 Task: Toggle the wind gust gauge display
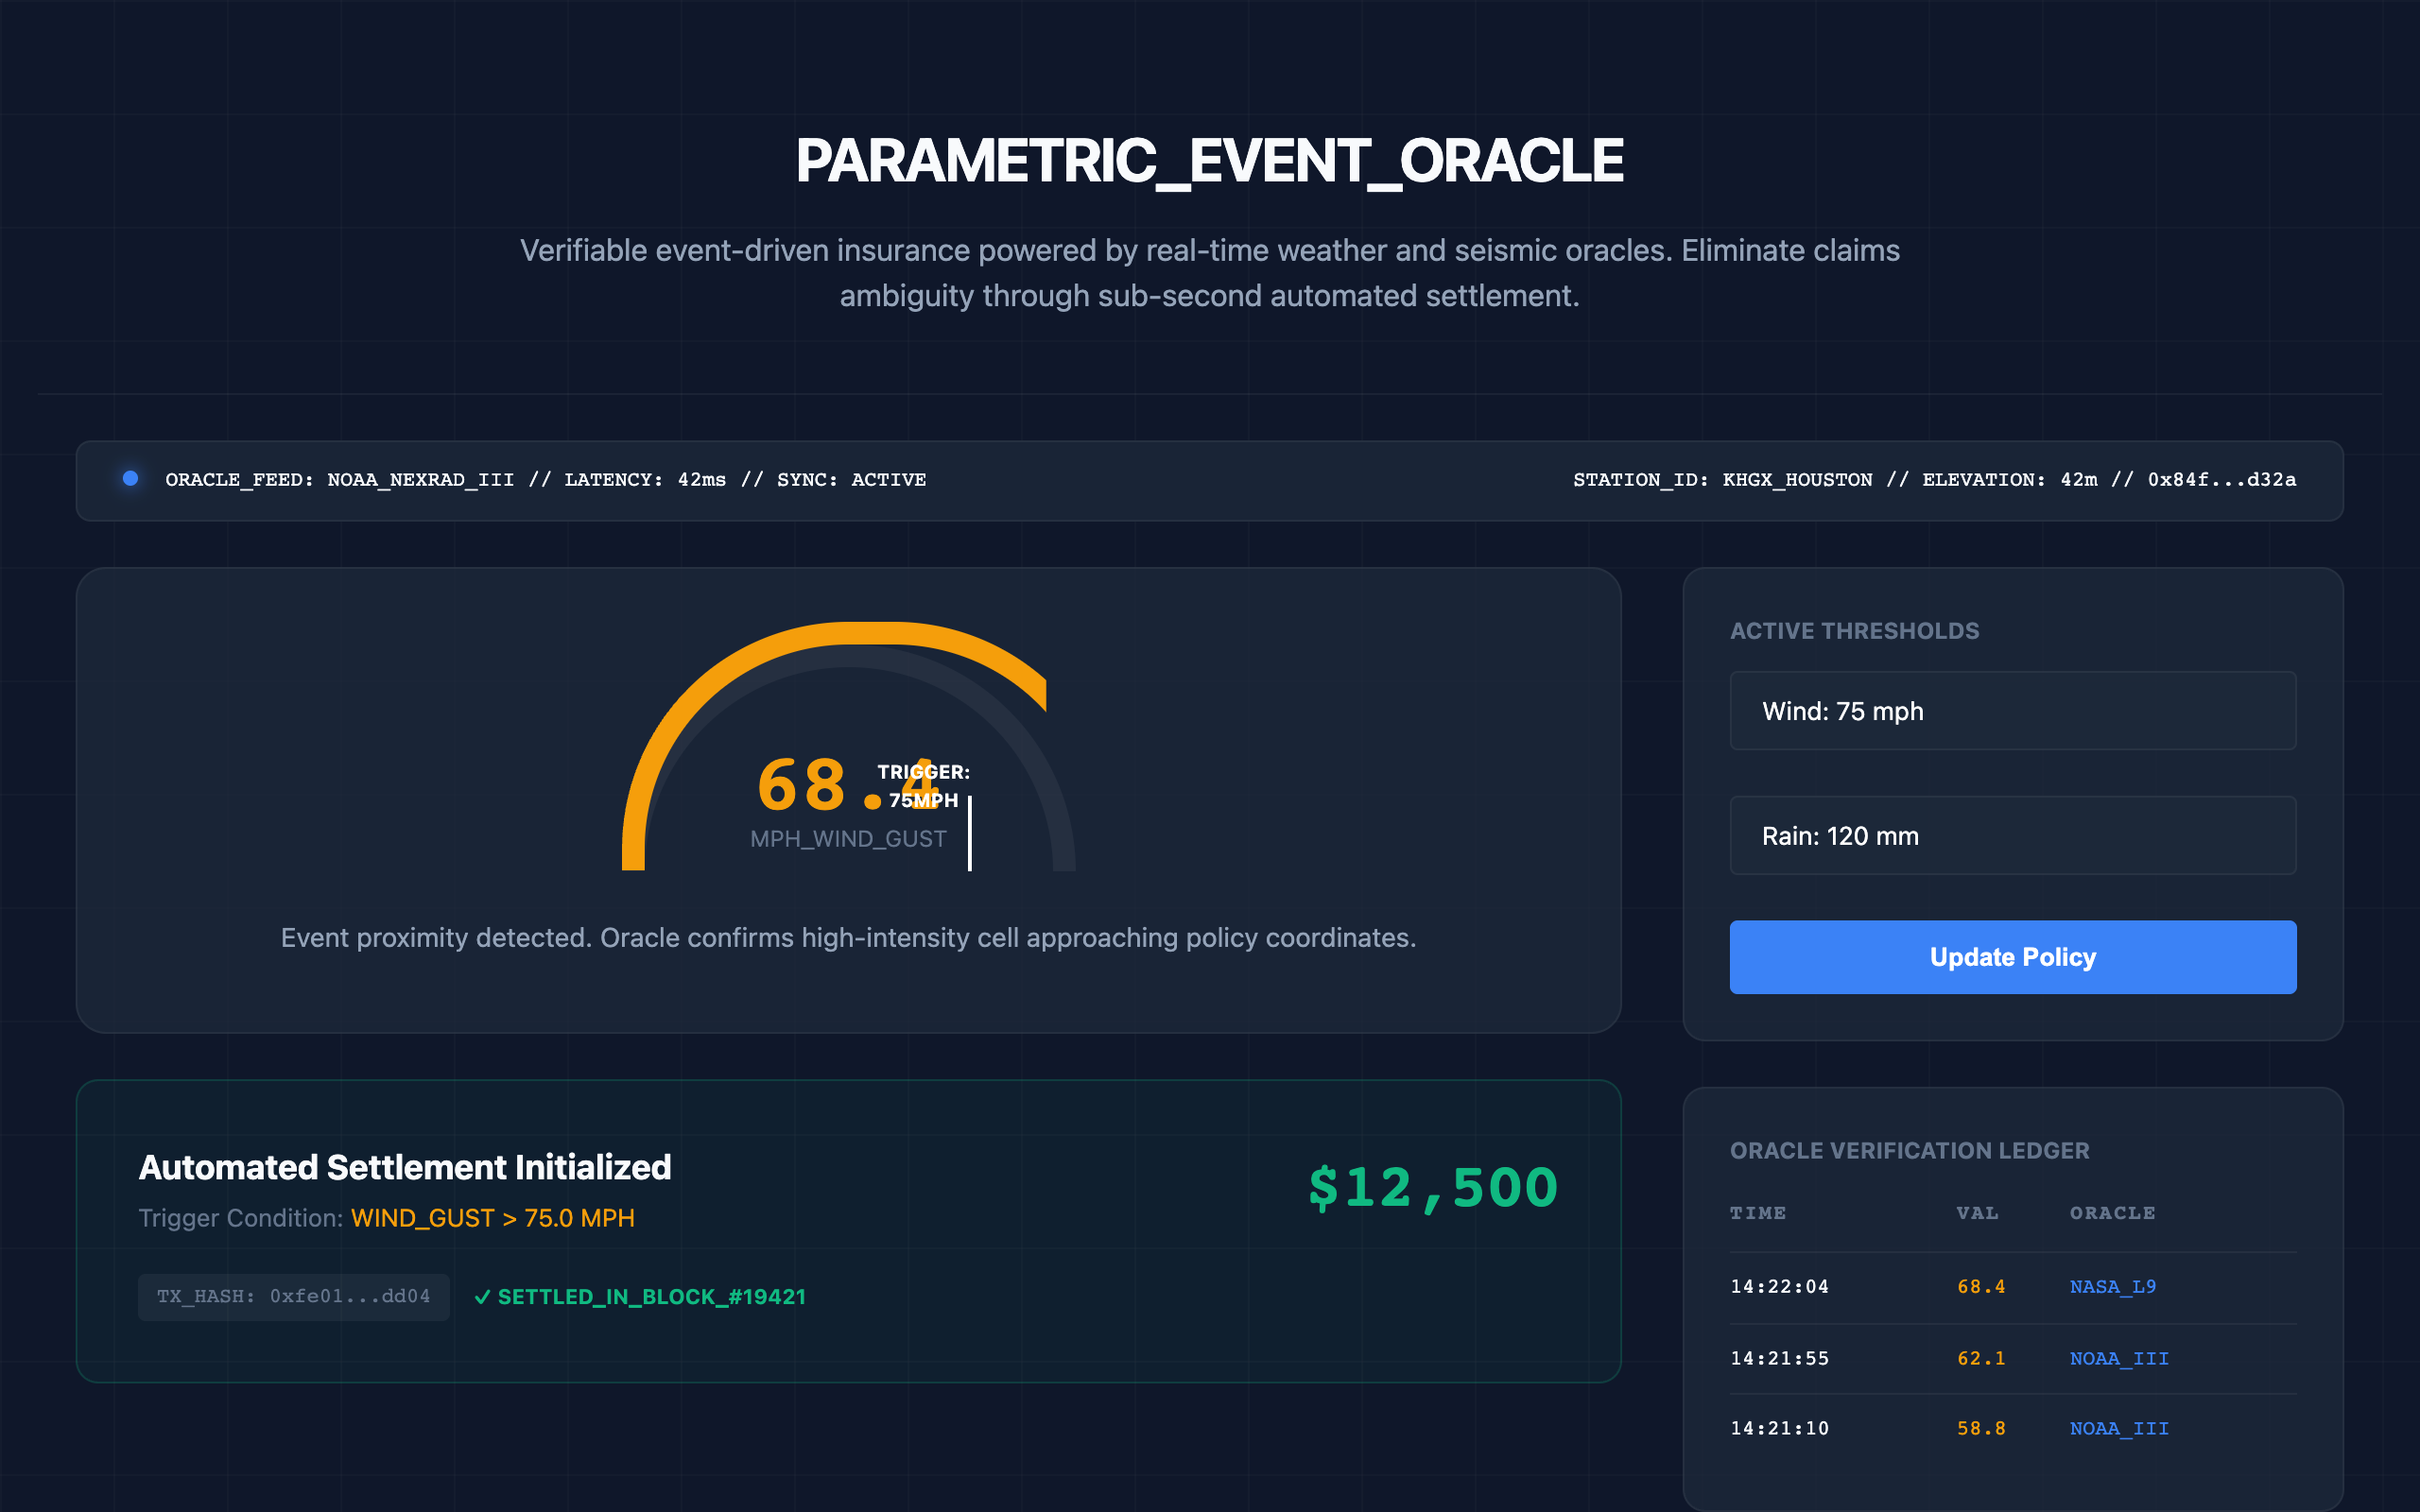click(x=848, y=790)
